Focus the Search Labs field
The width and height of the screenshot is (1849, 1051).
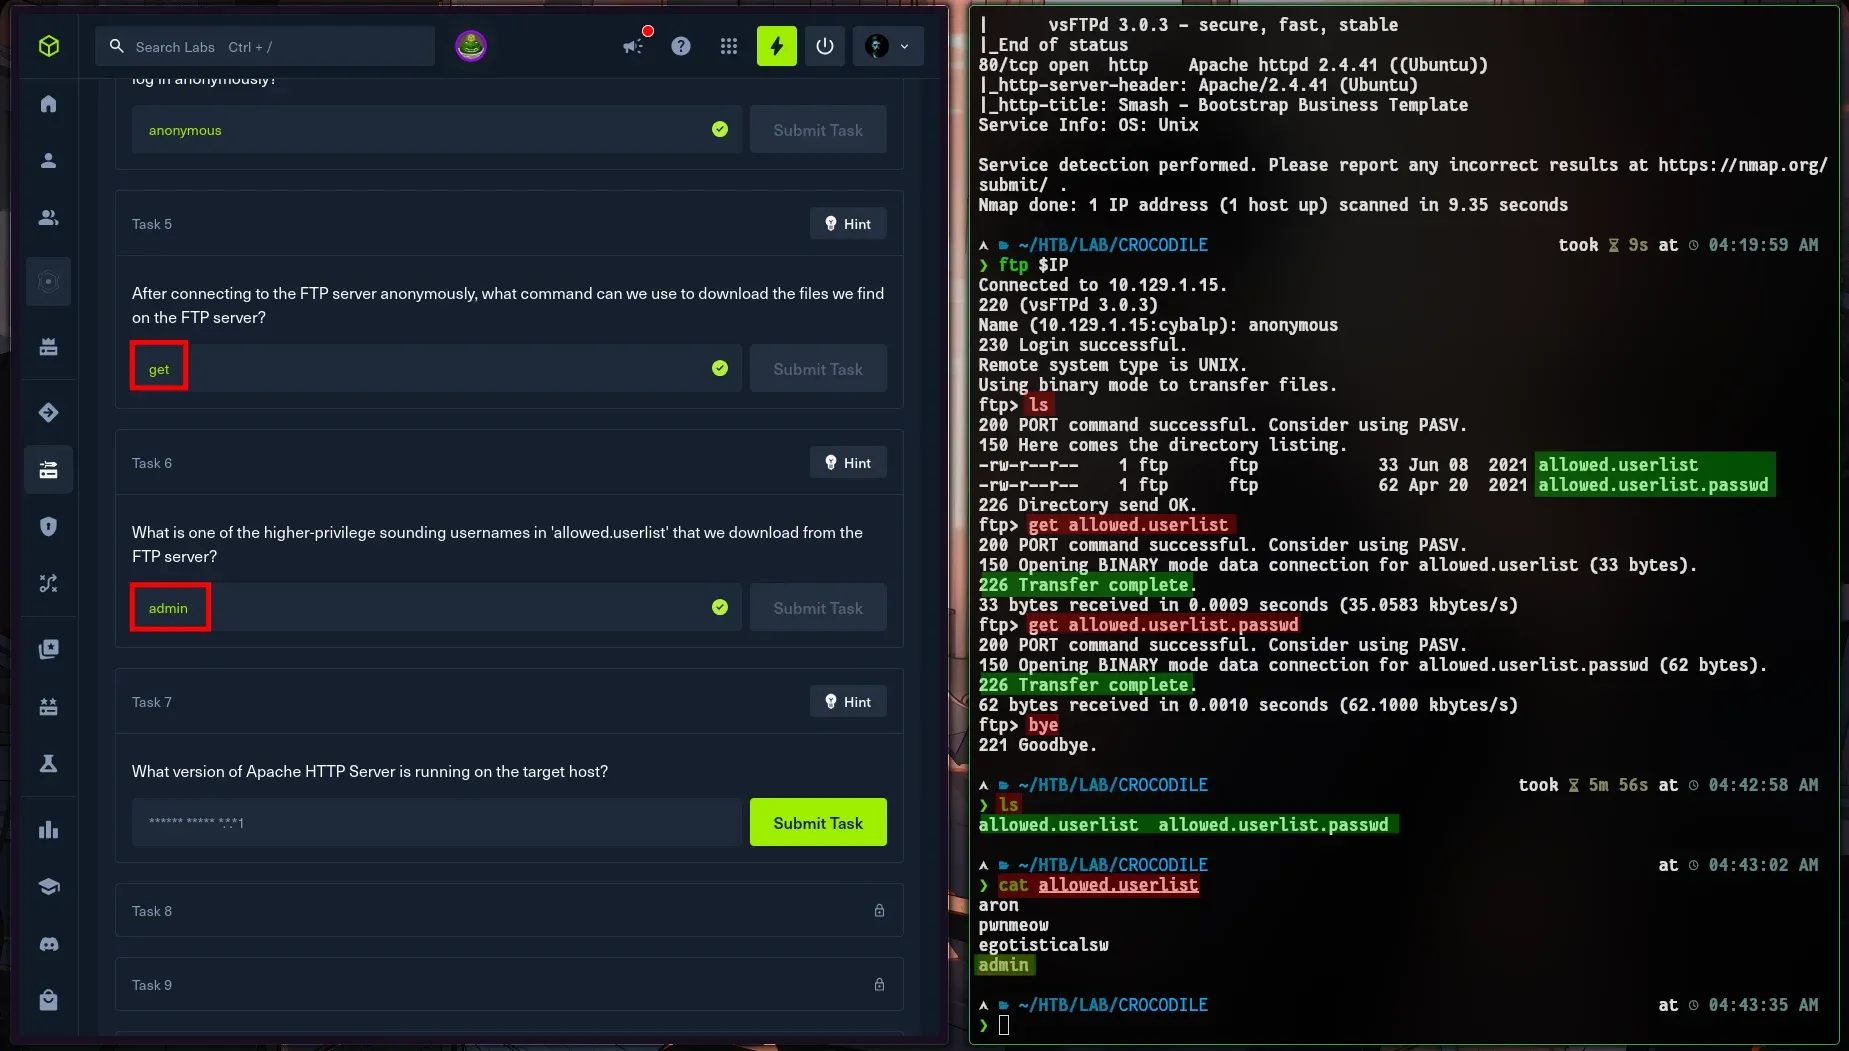(x=265, y=46)
